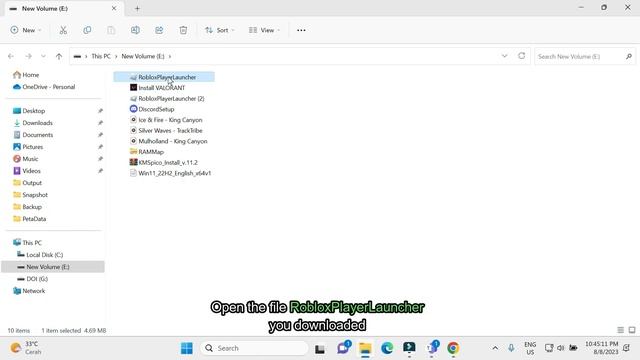Select the New Volume (E:) window tab

[x=63, y=8]
